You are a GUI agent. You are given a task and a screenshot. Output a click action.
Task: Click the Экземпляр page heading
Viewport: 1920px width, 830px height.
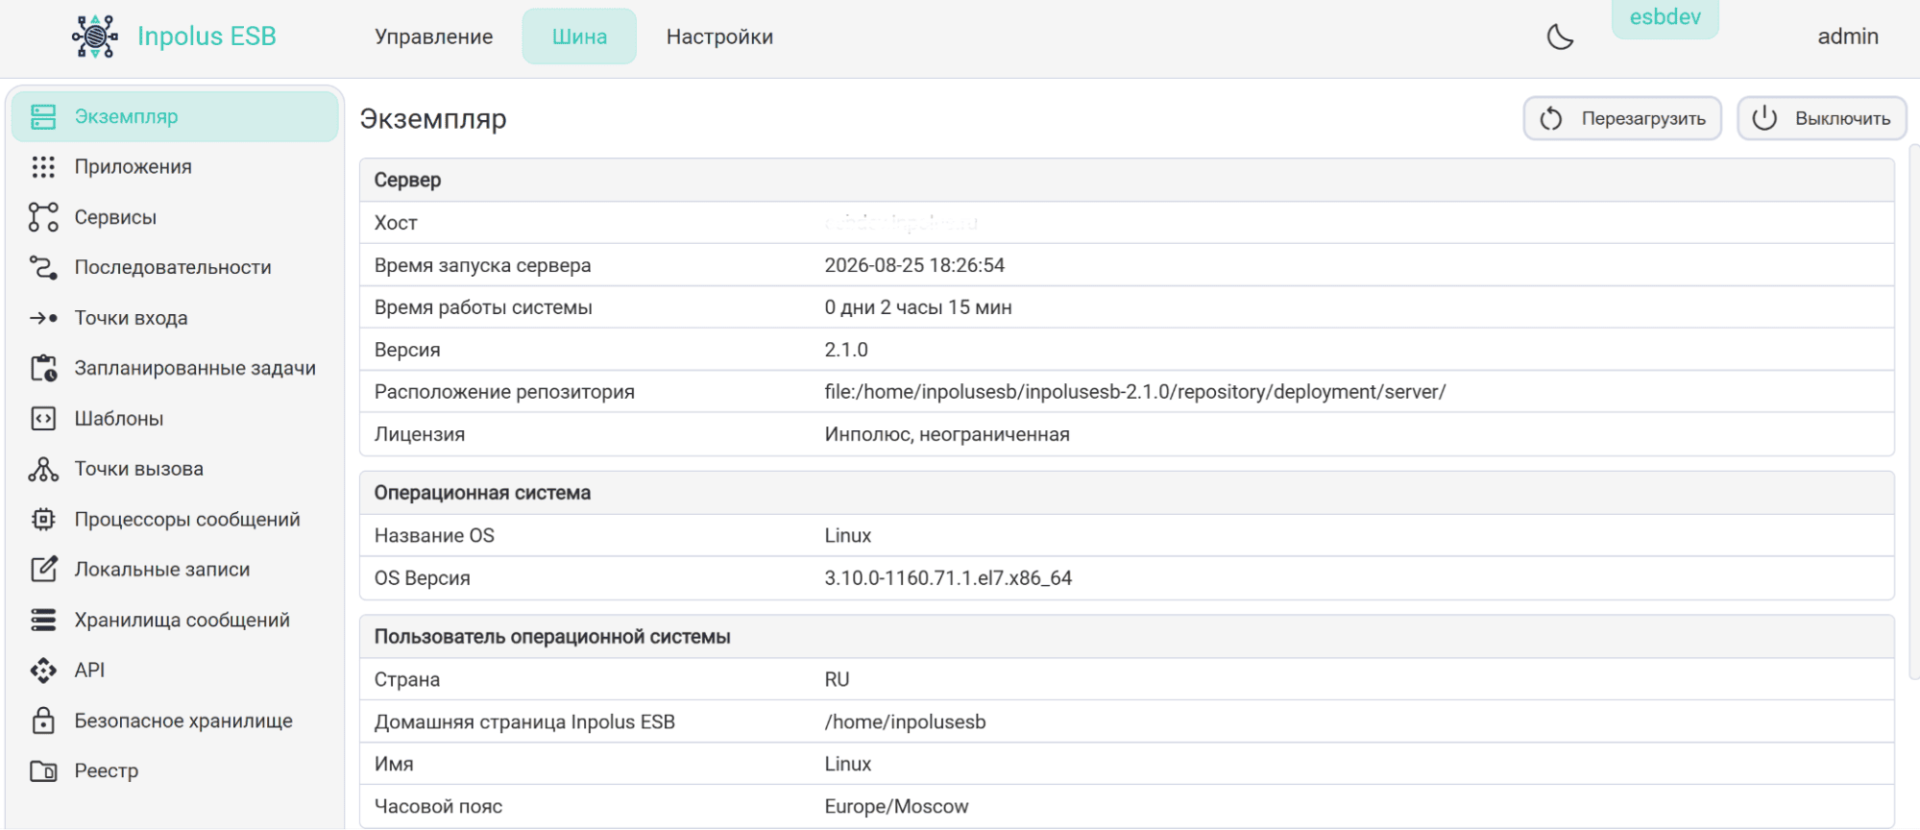pyautogui.click(x=433, y=119)
